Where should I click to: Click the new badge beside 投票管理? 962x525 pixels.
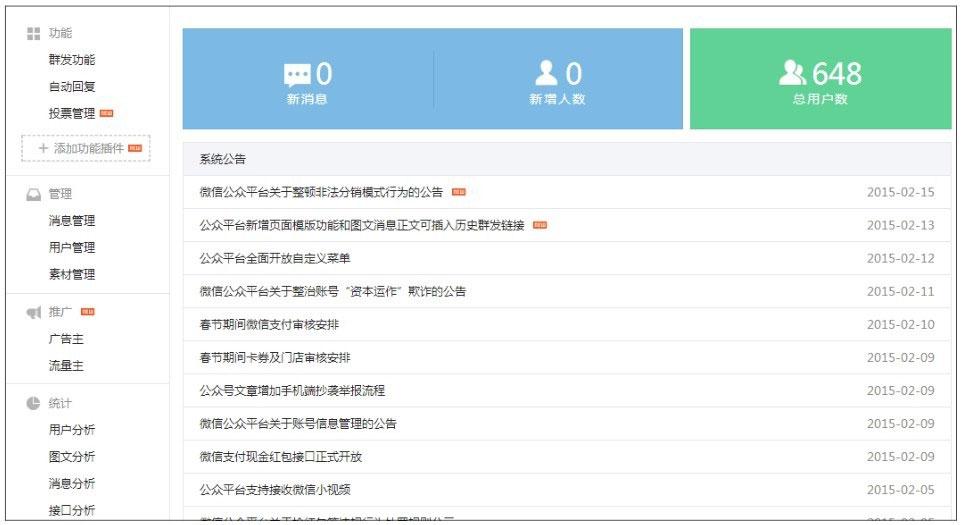(x=107, y=113)
